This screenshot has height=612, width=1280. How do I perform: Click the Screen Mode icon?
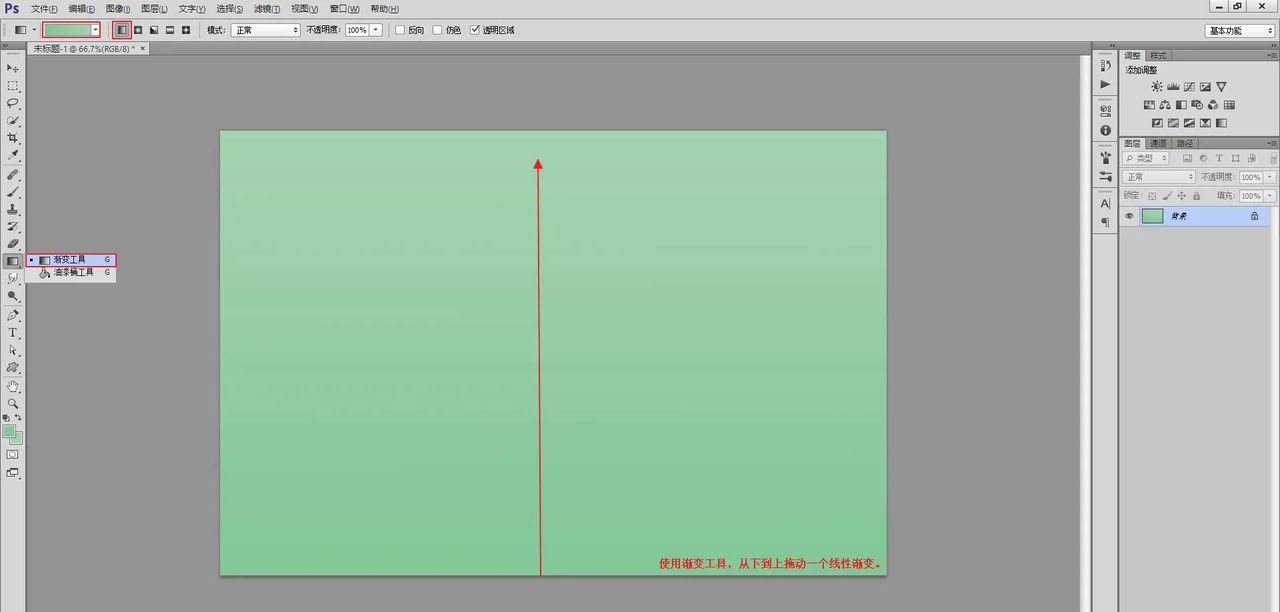pos(12,473)
